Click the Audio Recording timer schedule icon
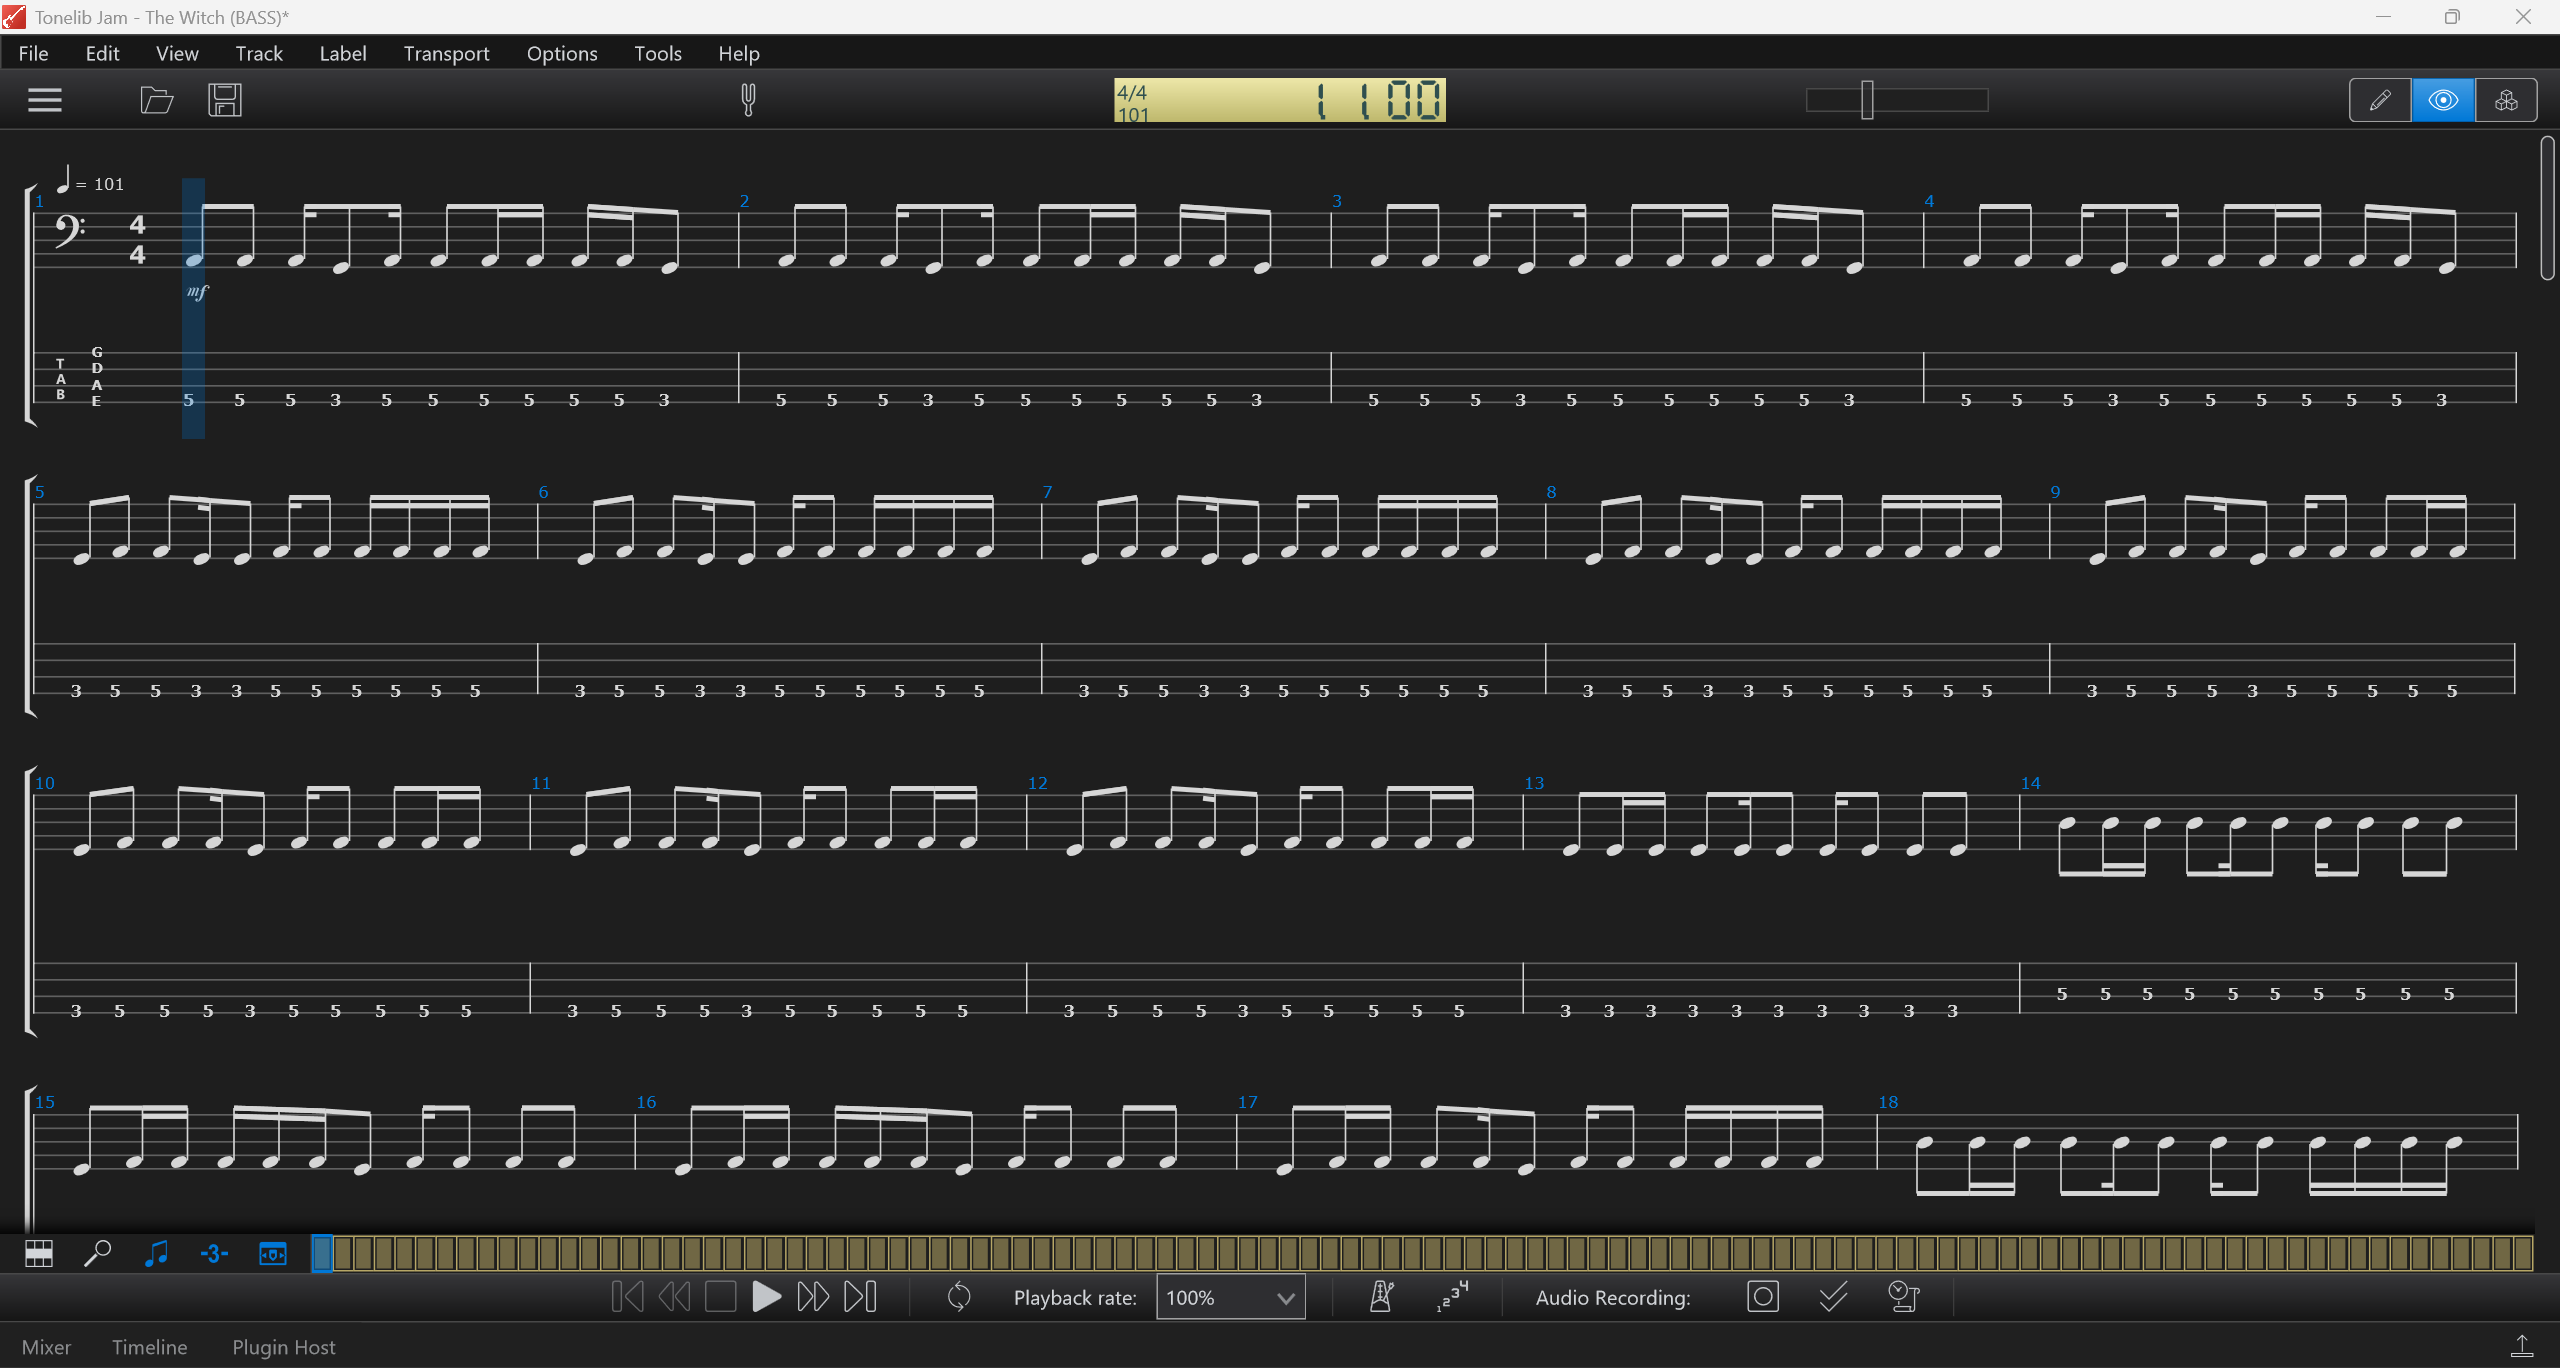Screen dimensions: 2560x1368 point(1903,1297)
